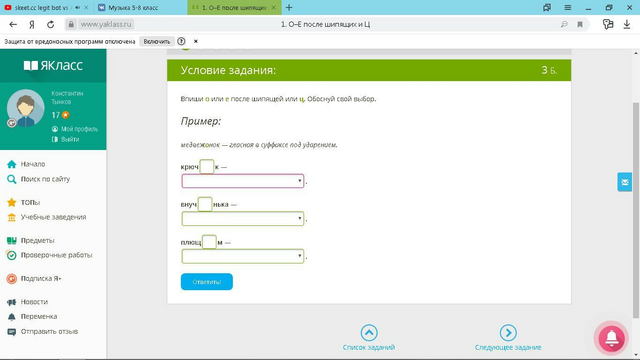Open Подписка Я+ page

coord(41,278)
